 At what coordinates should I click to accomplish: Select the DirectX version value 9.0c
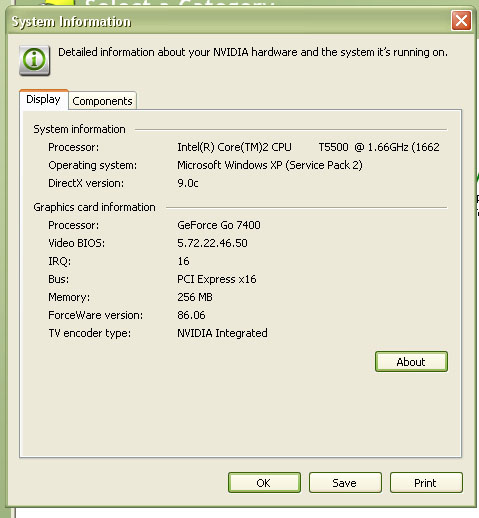[188, 183]
